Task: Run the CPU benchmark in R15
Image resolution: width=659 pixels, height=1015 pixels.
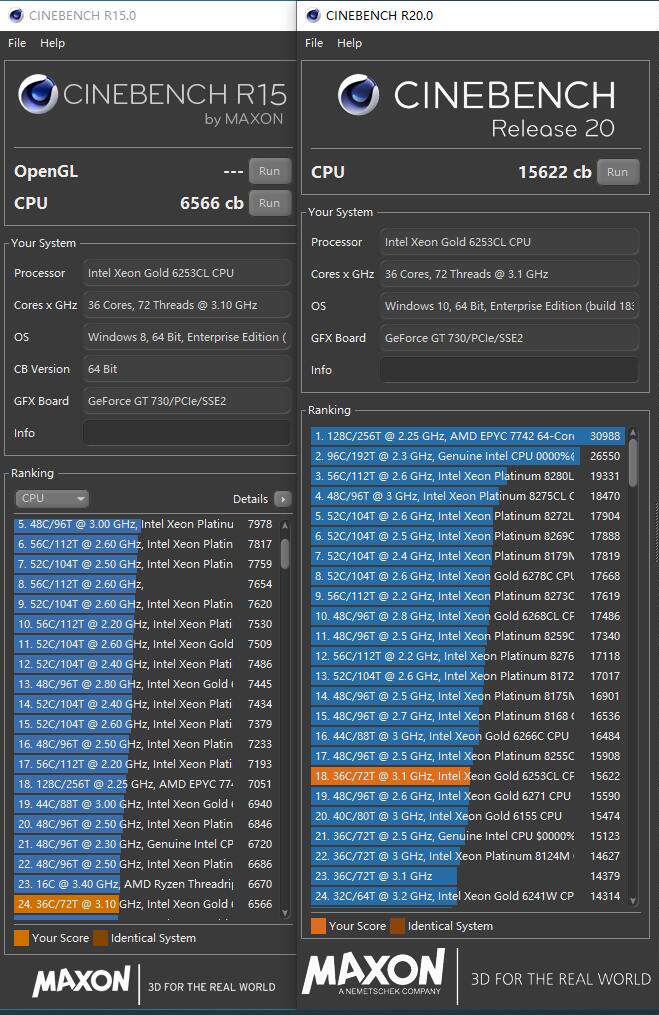Action: pyautogui.click(x=269, y=203)
